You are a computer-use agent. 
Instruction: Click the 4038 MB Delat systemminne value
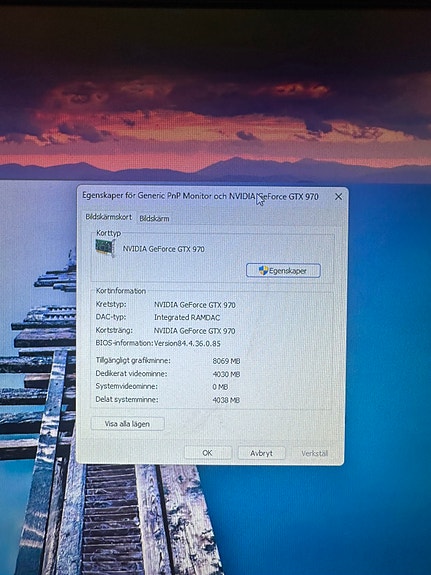click(x=226, y=400)
